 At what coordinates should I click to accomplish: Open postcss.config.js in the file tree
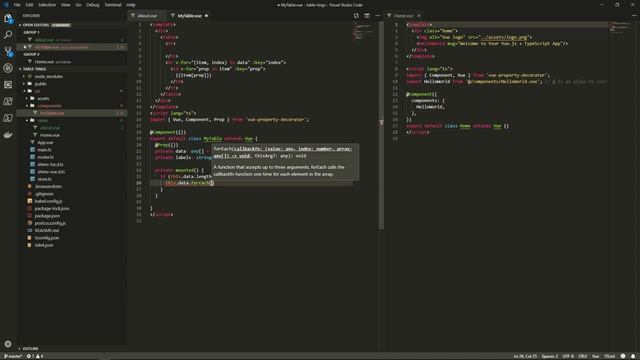(50, 223)
